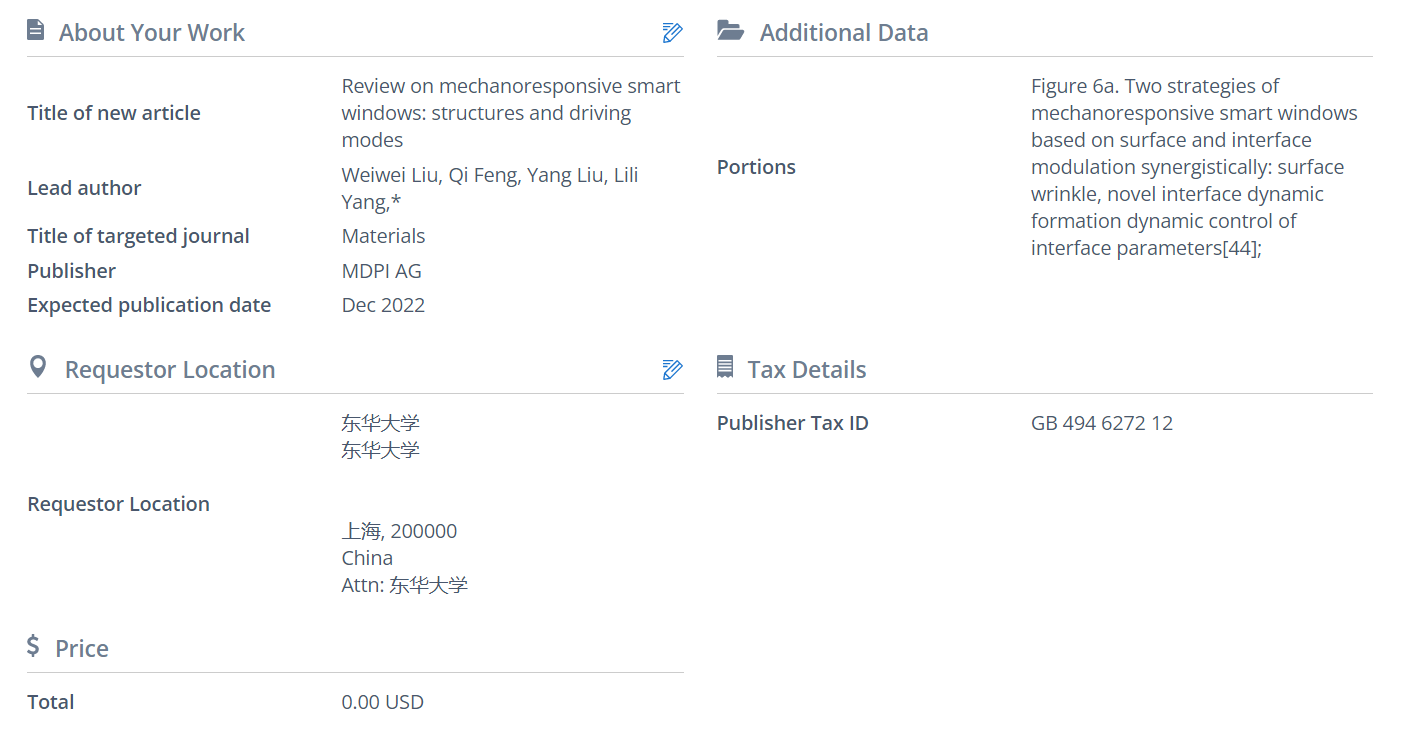Click the Requestor Location section heading text
This screenshot has height=748, width=1405.
pos(169,370)
